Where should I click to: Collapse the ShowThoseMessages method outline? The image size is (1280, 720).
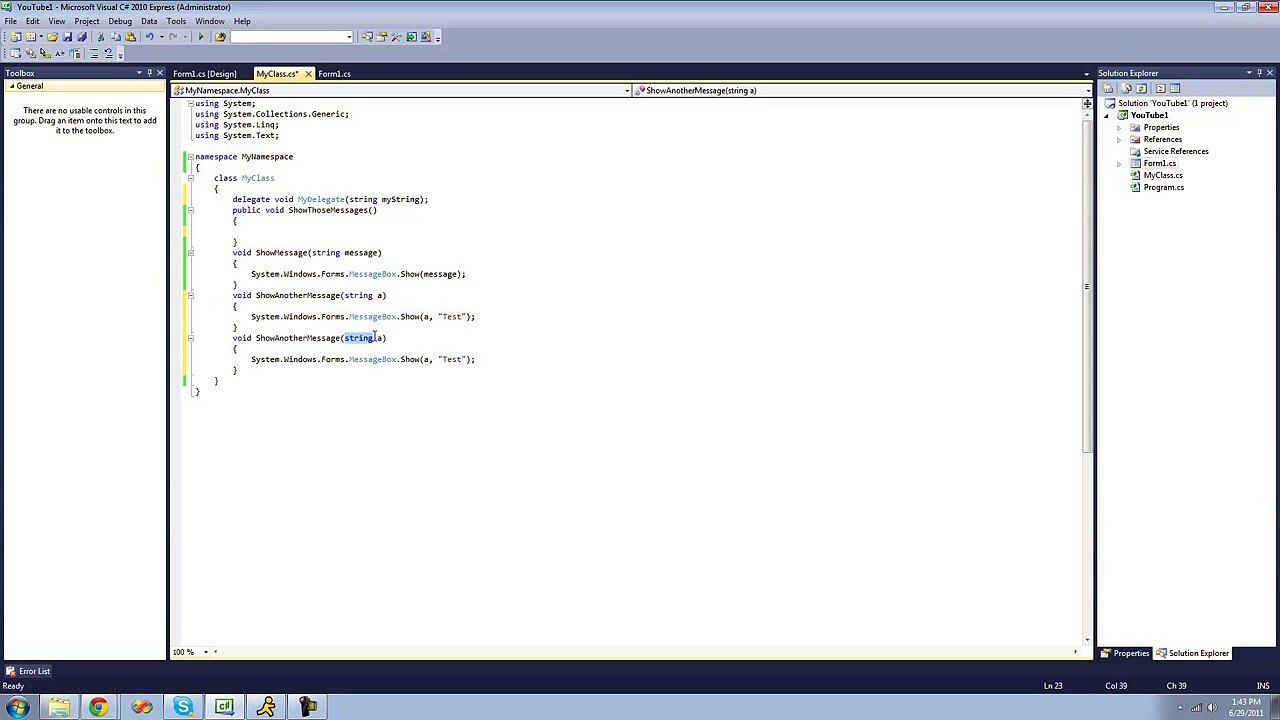click(x=190, y=210)
